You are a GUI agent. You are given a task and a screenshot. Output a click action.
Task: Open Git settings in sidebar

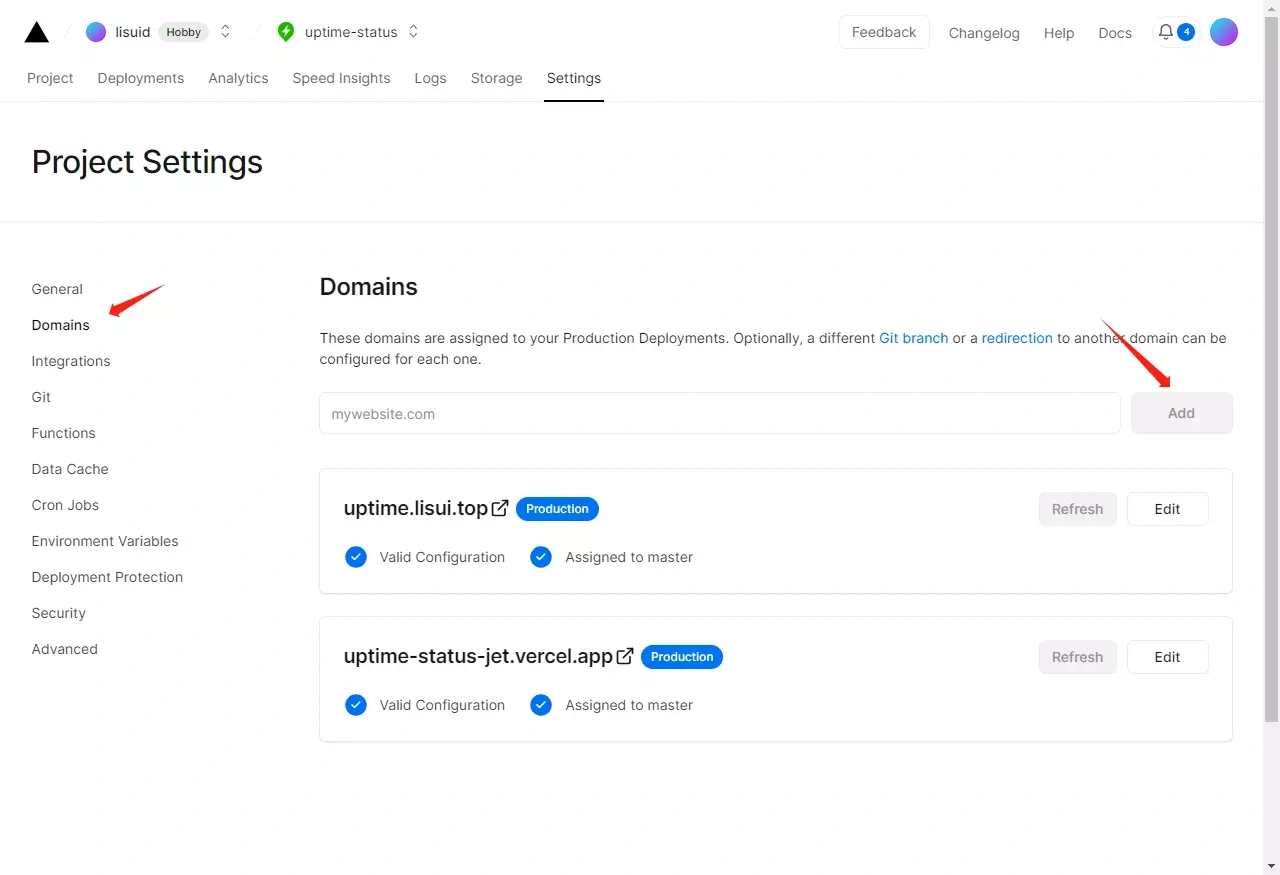pyautogui.click(x=41, y=397)
